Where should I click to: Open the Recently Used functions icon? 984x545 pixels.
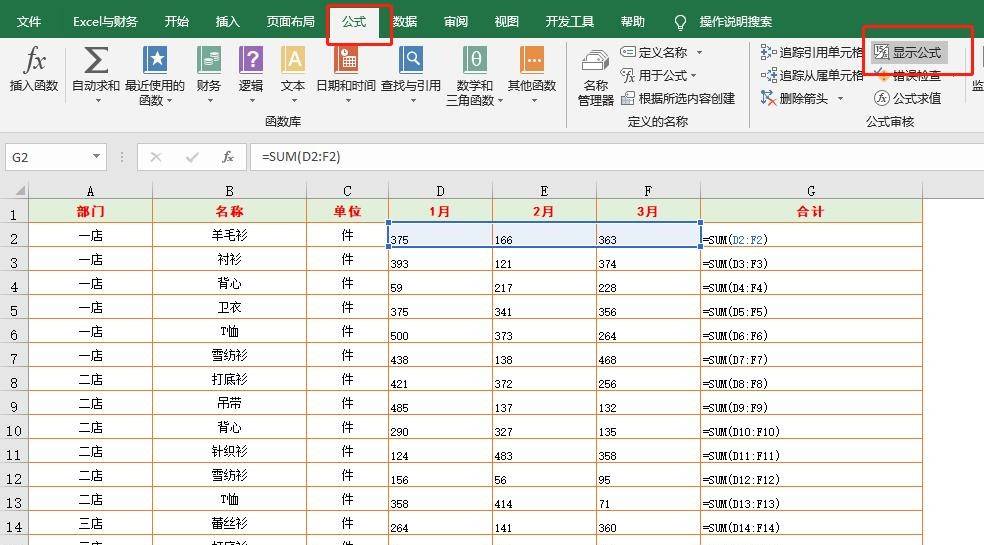(x=154, y=61)
